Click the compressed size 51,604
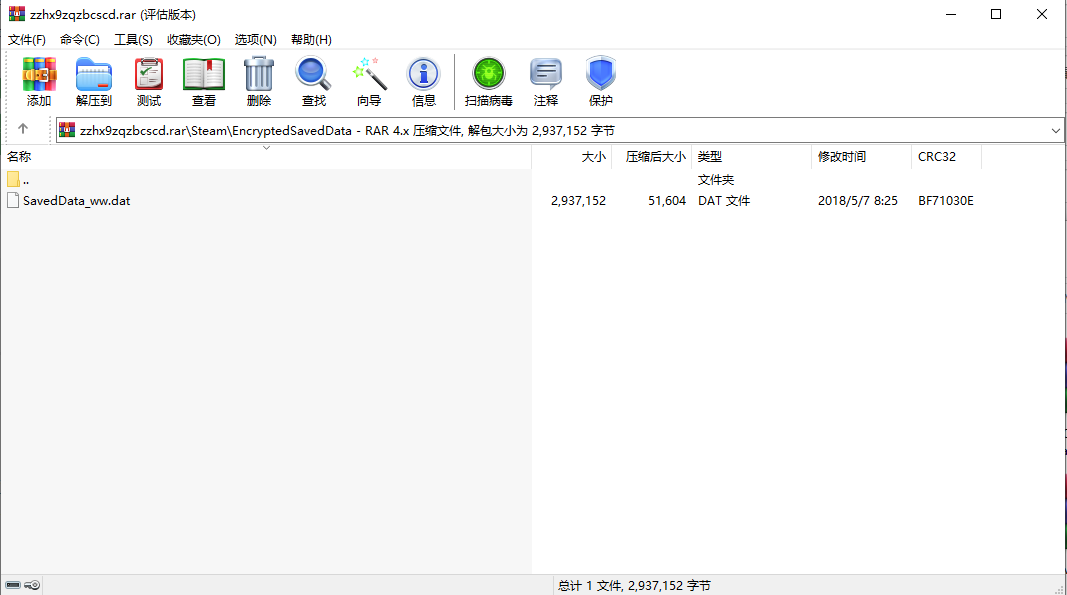This screenshot has width=1067, height=595. pyautogui.click(x=667, y=201)
